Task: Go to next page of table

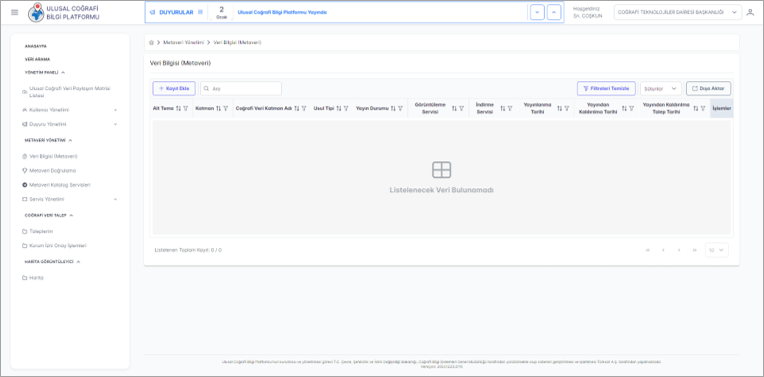Action: click(x=679, y=250)
